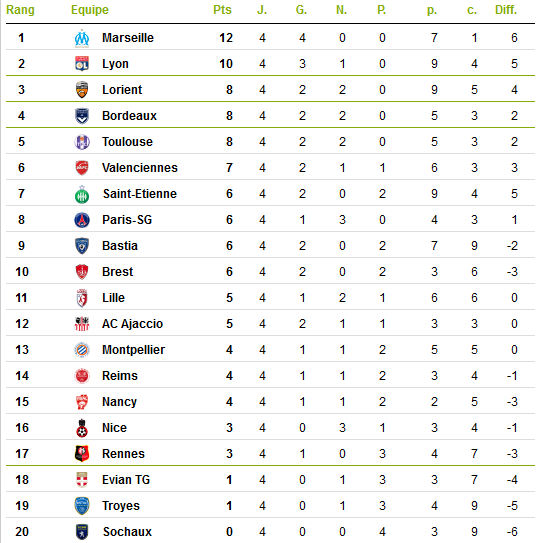Click the Toulouse team badge
This screenshot has width=536, height=543.
[82, 142]
